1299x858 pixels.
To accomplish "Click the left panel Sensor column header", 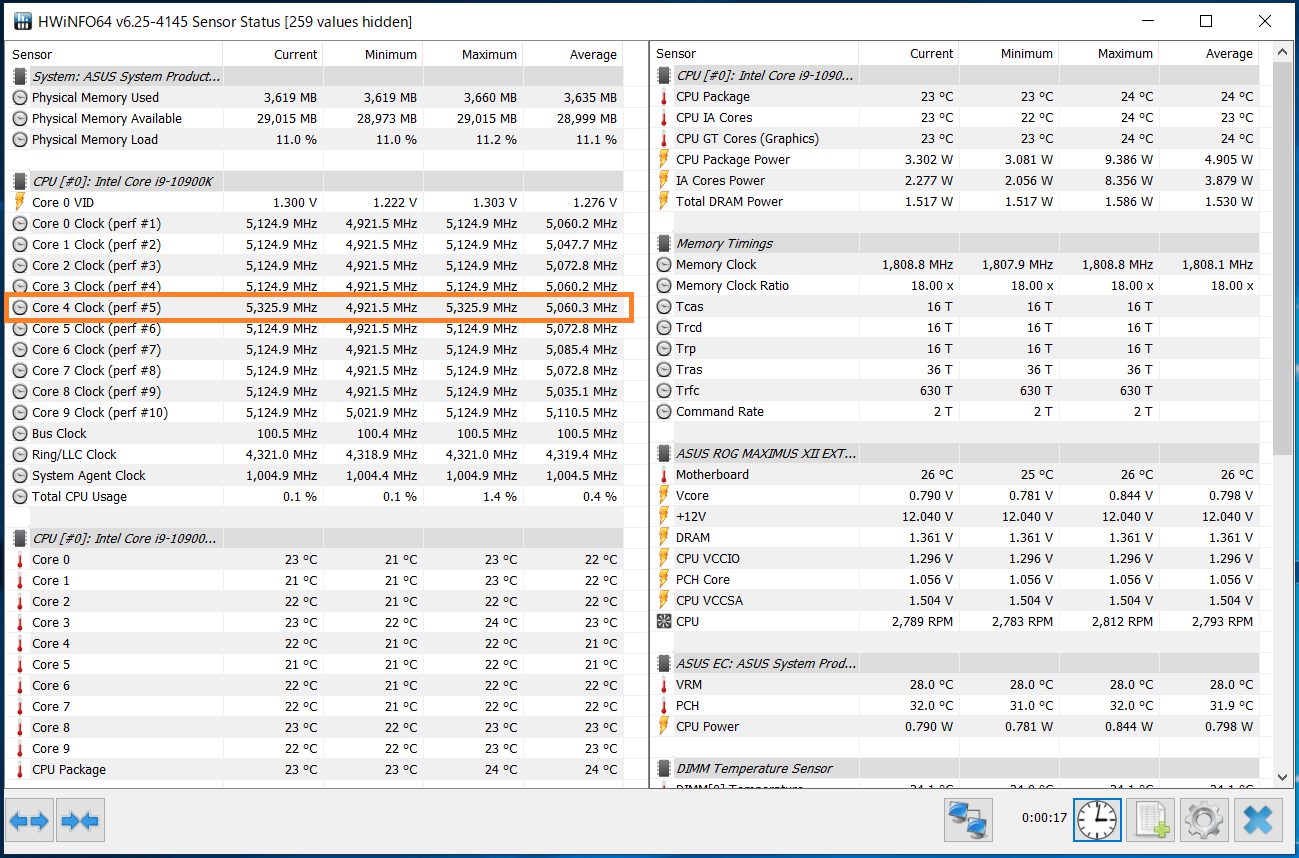I will (x=115, y=54).
